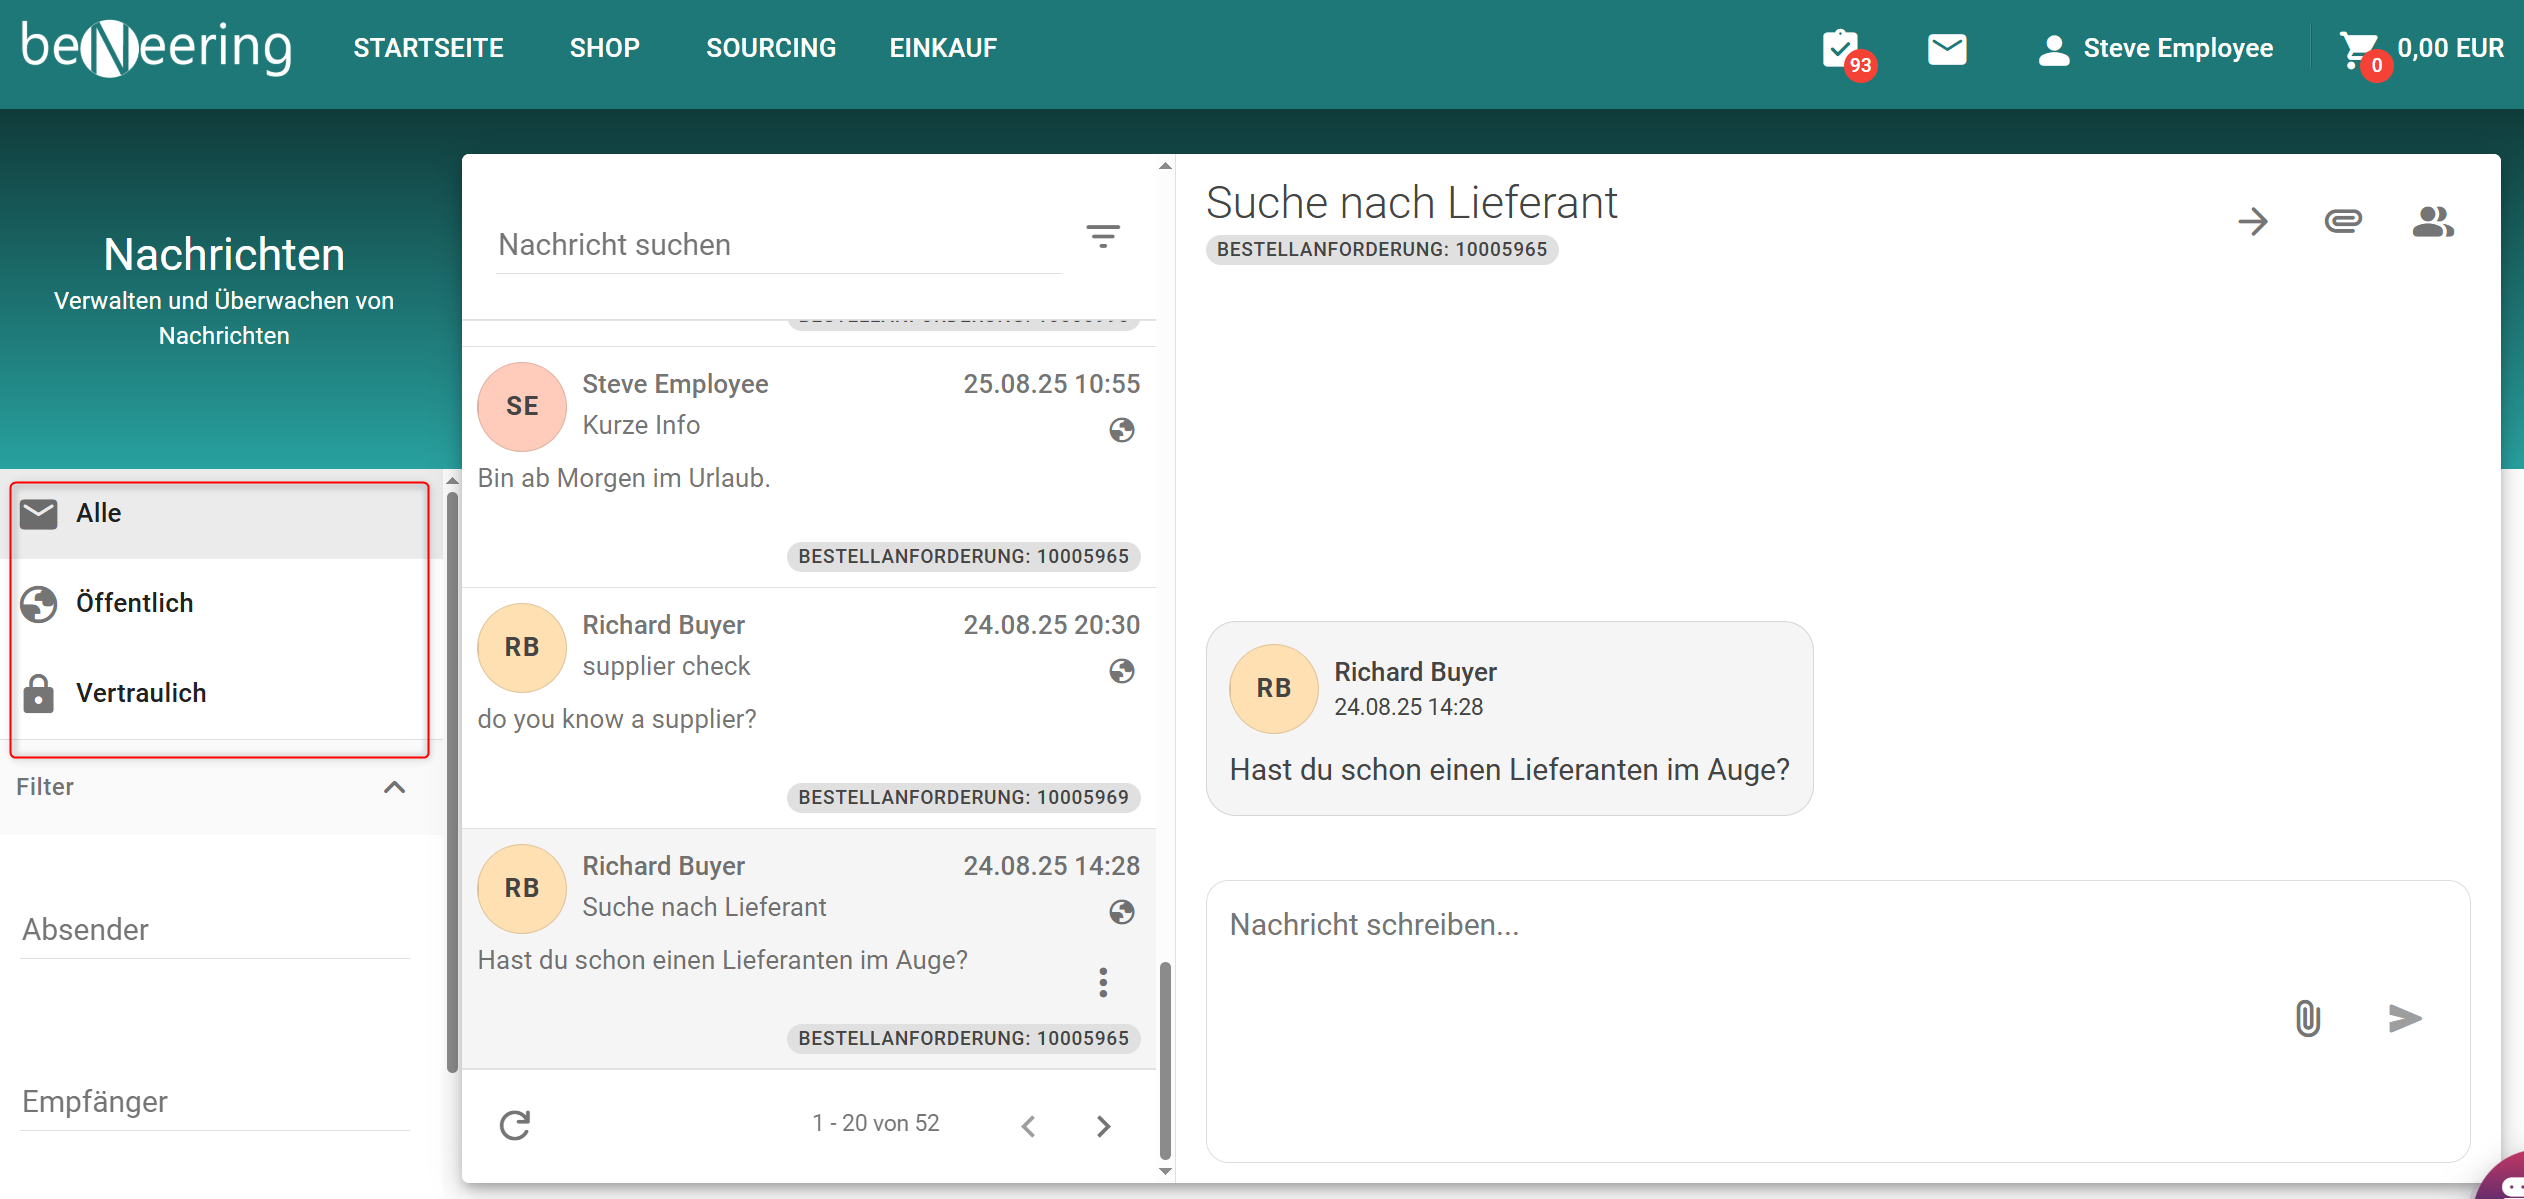This screenshot has height=1199, width=2524.
Task: Focus the Absender filter field
Action: 215,930
